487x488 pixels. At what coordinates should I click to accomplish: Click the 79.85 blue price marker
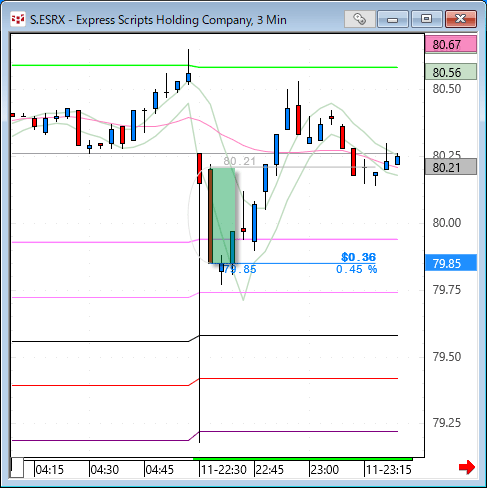tap(451, 263)
